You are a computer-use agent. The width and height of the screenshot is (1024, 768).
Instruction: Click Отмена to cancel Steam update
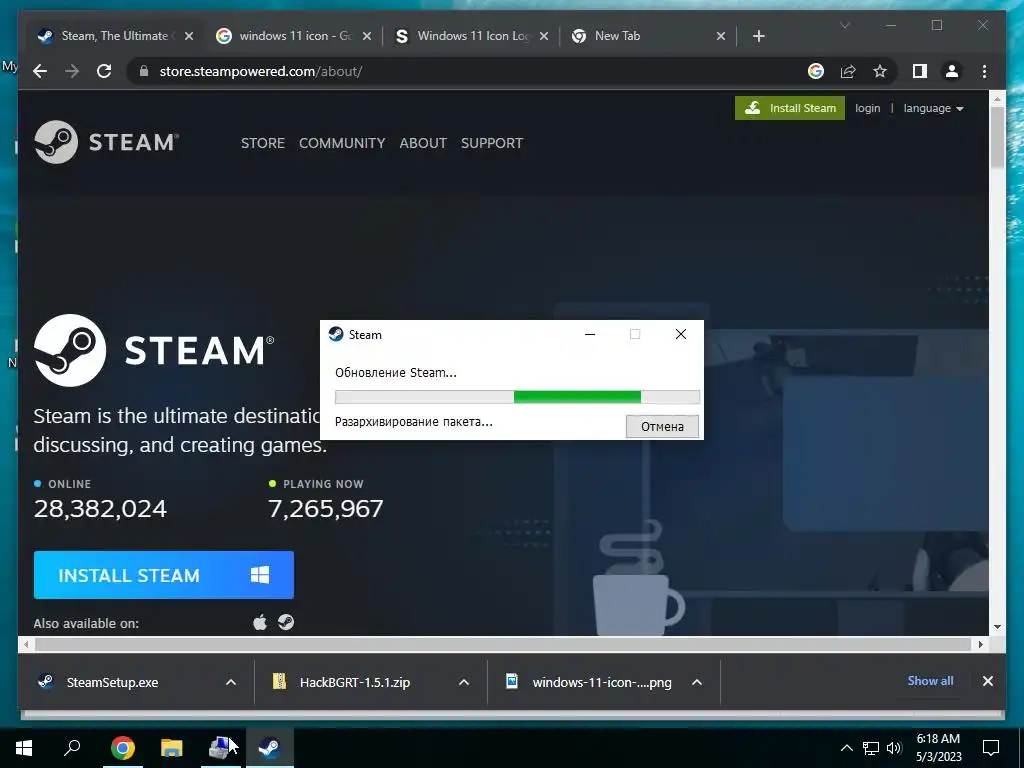[662, 426]
